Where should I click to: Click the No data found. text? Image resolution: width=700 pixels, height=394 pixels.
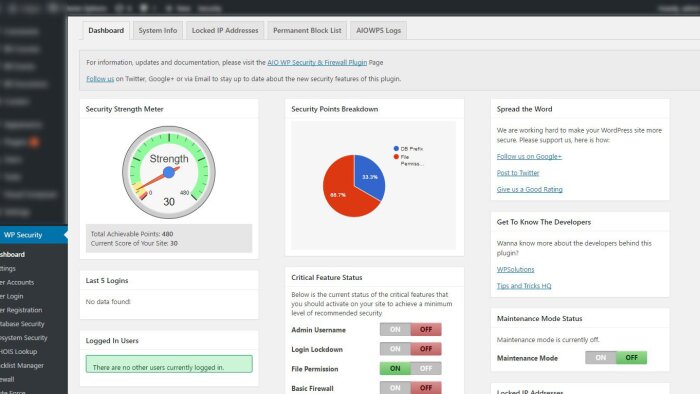click(x=108, y=302)
